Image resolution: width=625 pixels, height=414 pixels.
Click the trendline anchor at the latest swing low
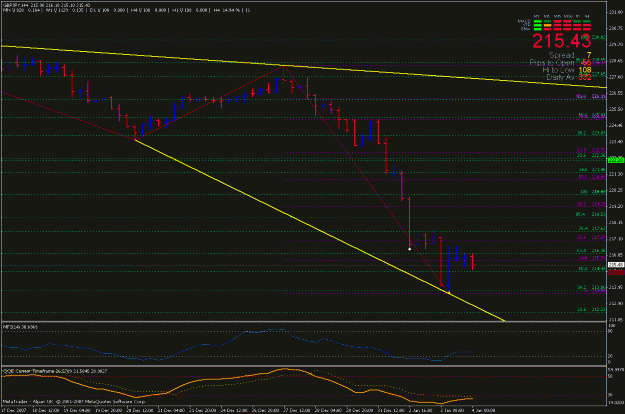449,293
